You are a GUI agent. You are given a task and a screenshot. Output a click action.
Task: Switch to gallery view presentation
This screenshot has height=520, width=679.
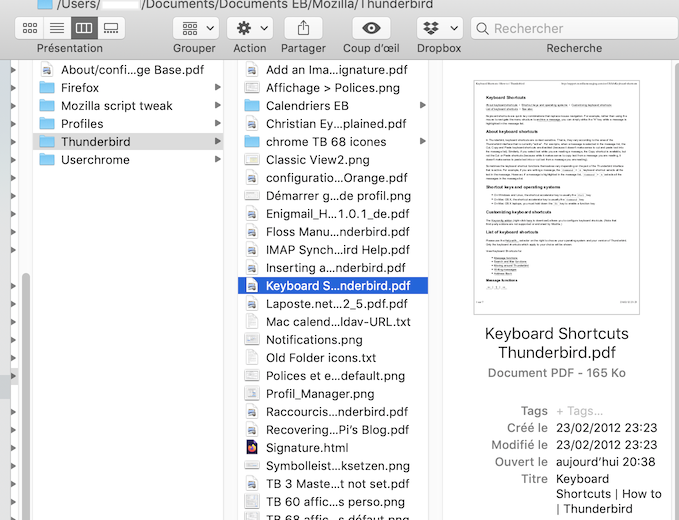[x=111, y=28]
